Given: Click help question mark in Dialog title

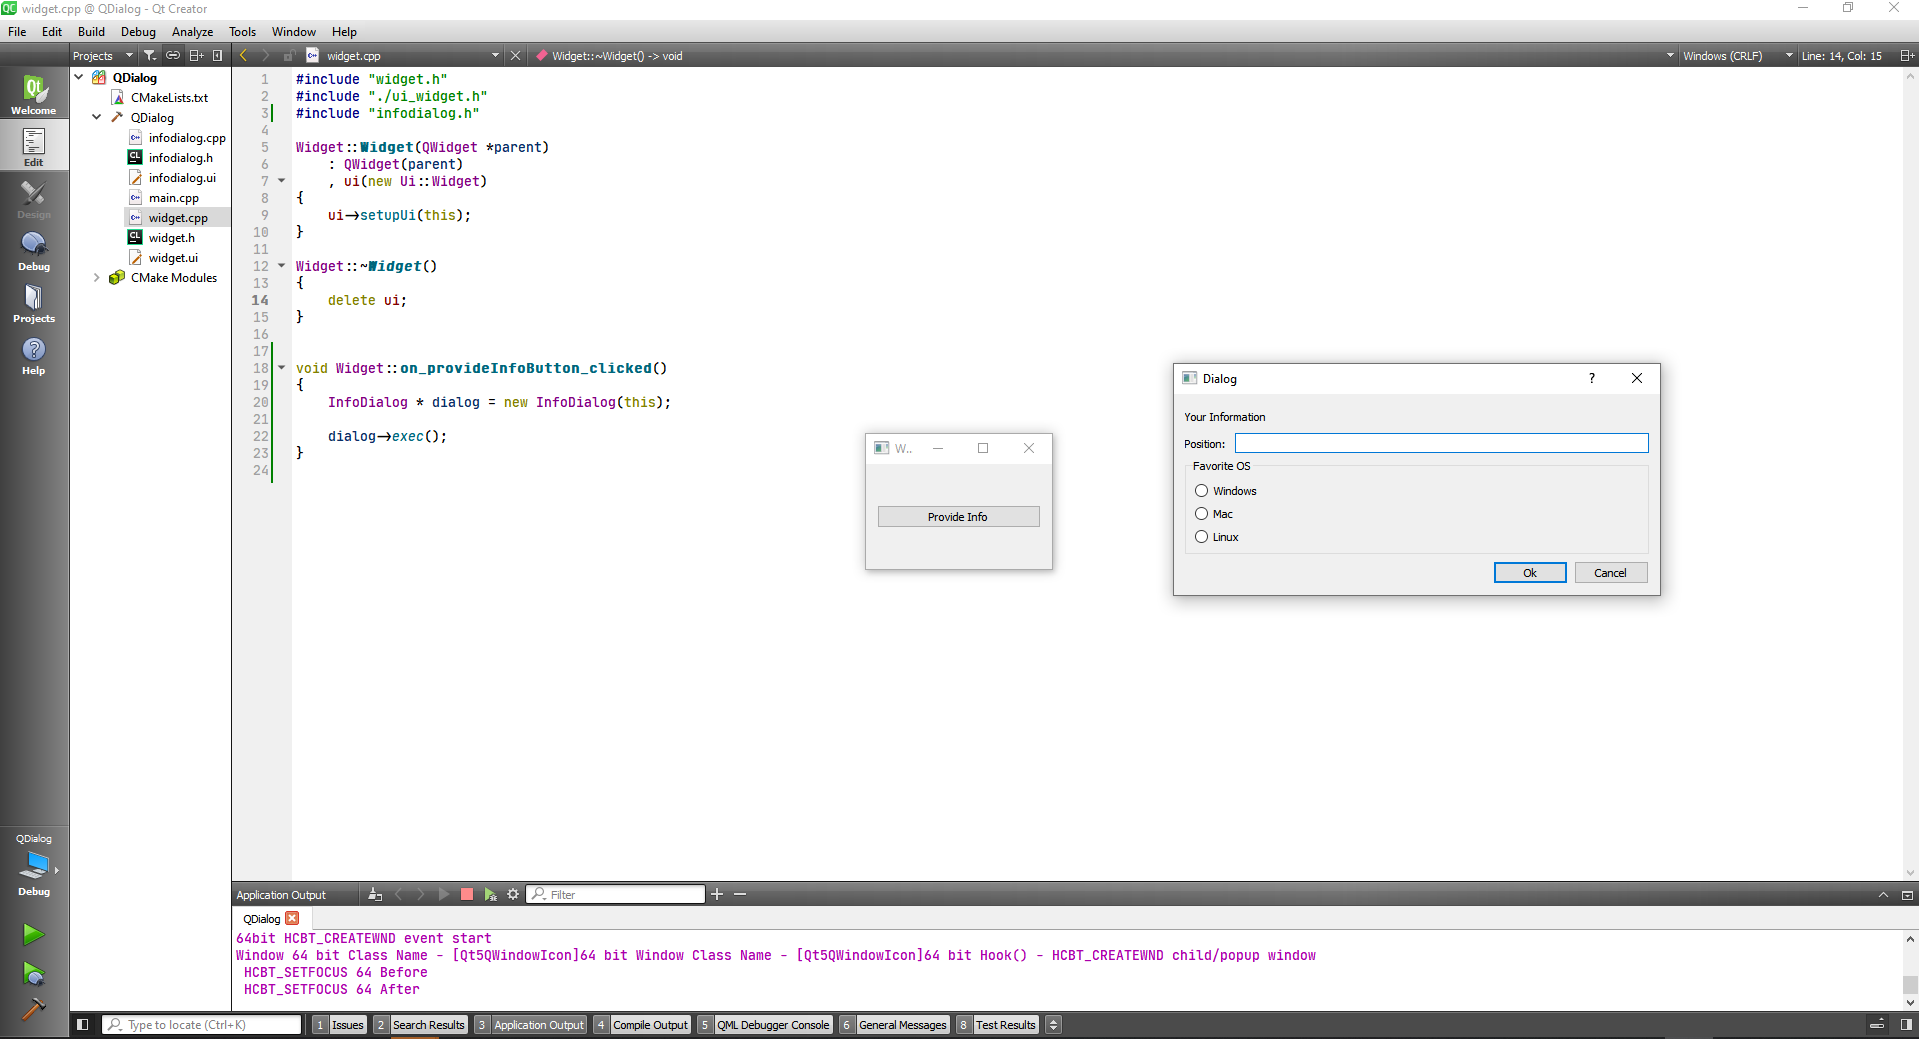Looking at the screenshot, I should point(1592,378).
